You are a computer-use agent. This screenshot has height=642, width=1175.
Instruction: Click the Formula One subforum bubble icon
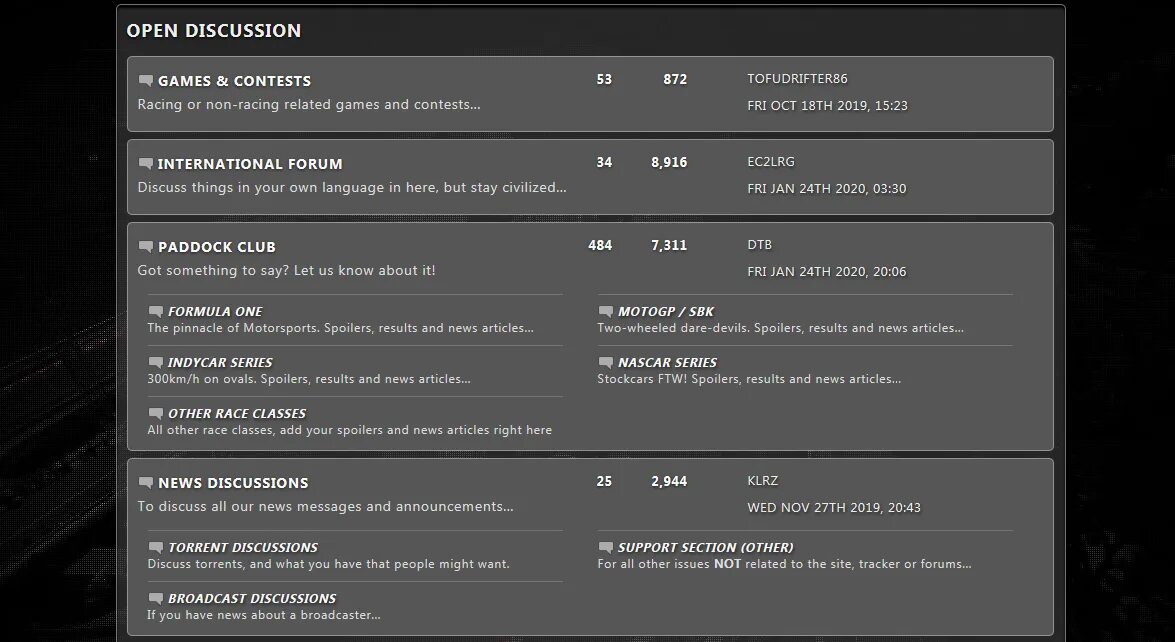(156, 312)
